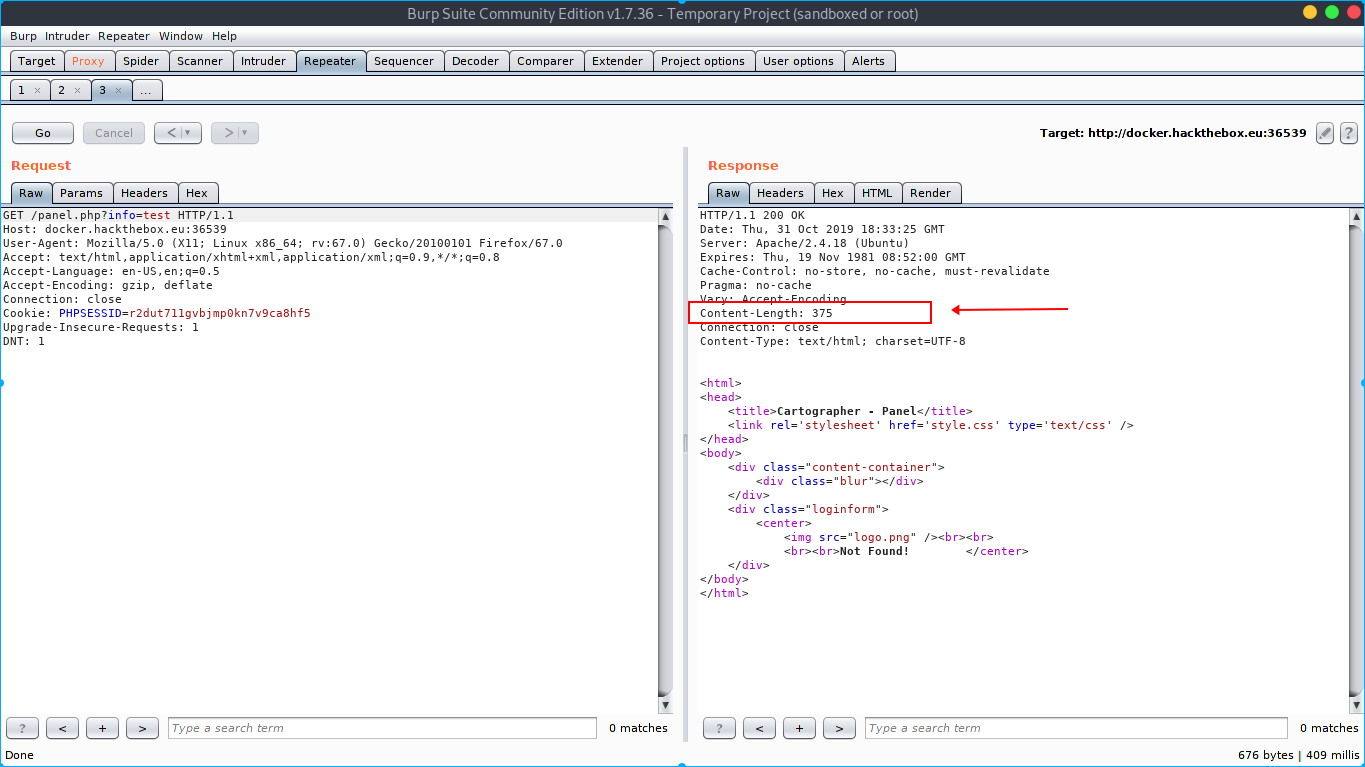Switch to the Decoder tool tab
1365x767 pixels.
[476, 61]
